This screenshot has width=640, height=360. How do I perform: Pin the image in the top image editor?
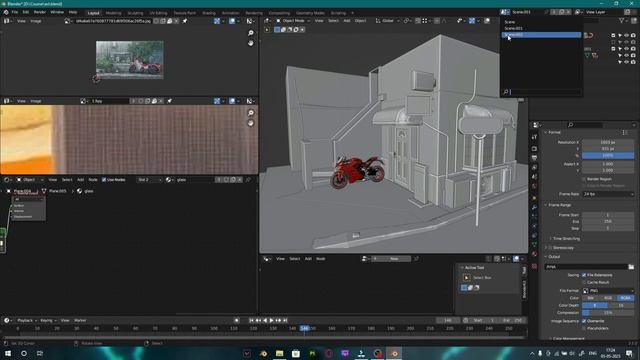185,21
